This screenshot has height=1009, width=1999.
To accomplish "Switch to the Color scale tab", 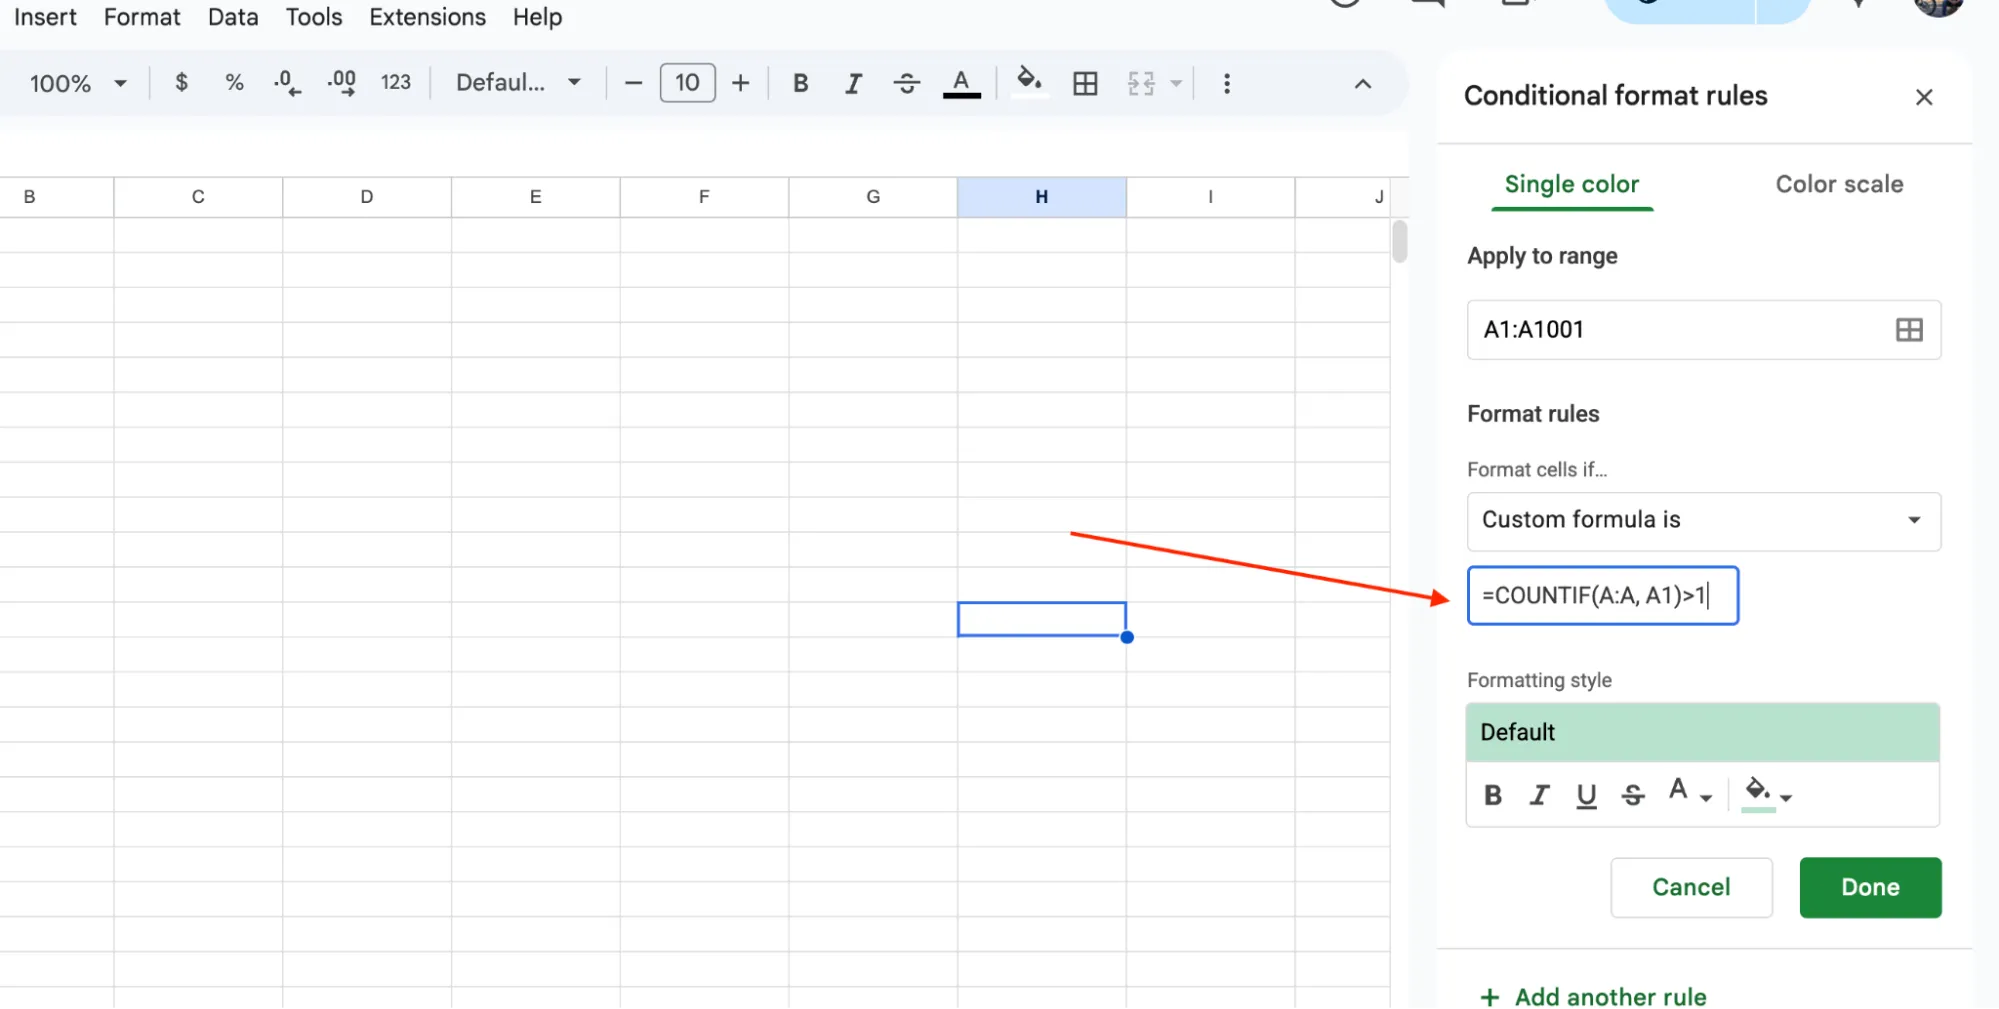I will [1838, 184].
